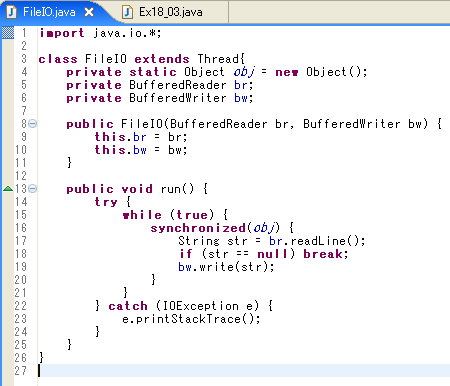The image size is (450, 386).
Task: Click the Java file icon on Ex18_03.java tab
Action: pos(127,12)
